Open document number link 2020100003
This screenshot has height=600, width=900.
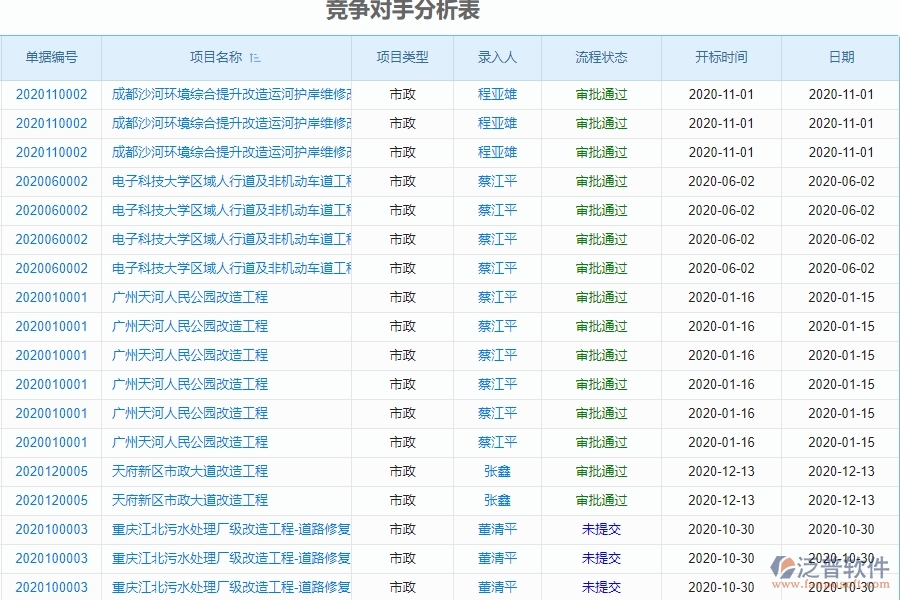[50, 529]
